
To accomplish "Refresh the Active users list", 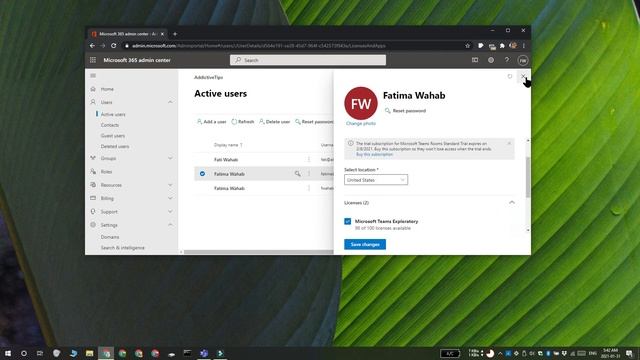I will point(243,122).
